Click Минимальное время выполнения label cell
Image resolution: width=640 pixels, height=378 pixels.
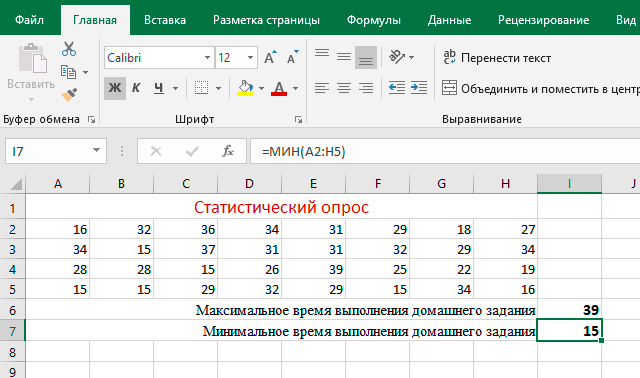[x=282, y=331]
